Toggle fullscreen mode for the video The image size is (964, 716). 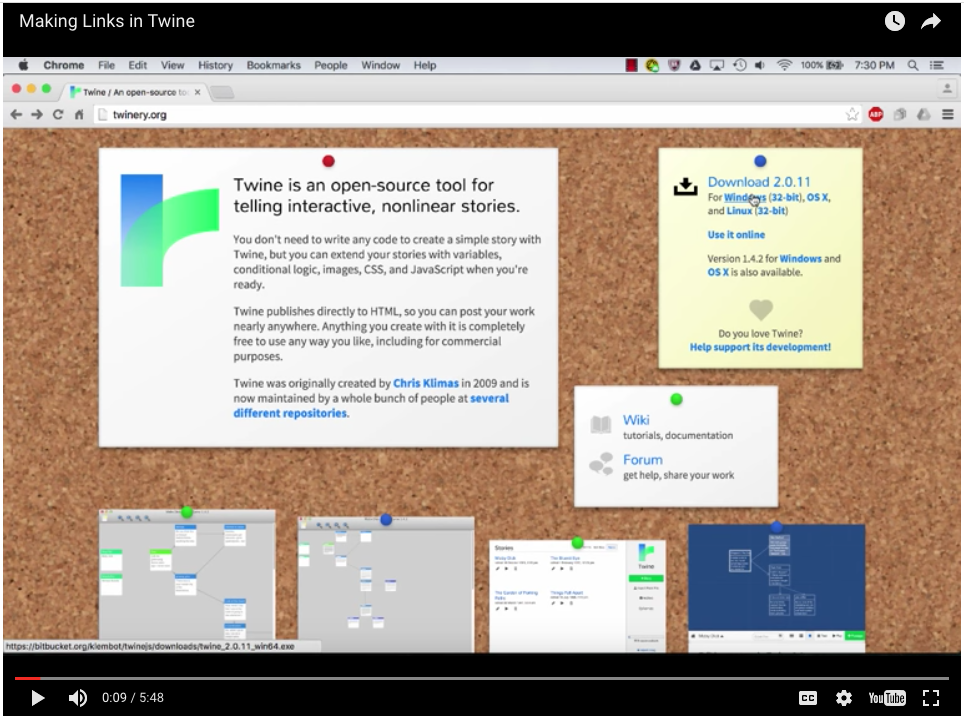point(931,697)
